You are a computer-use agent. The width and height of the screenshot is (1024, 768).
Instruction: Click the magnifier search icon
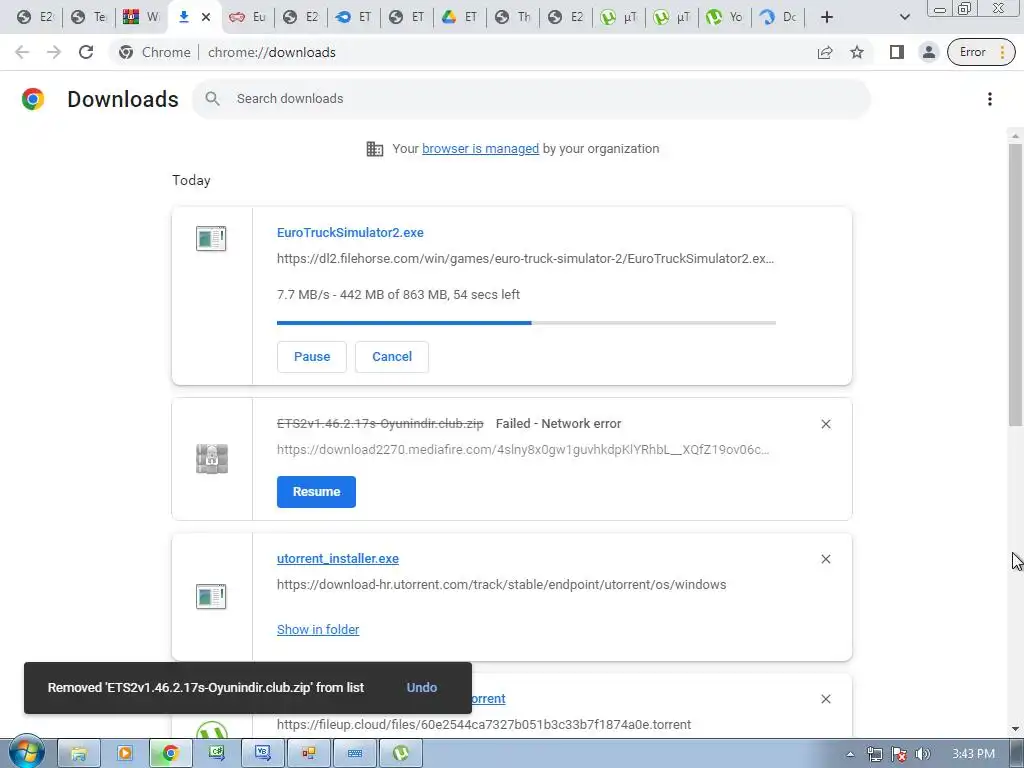212,99
